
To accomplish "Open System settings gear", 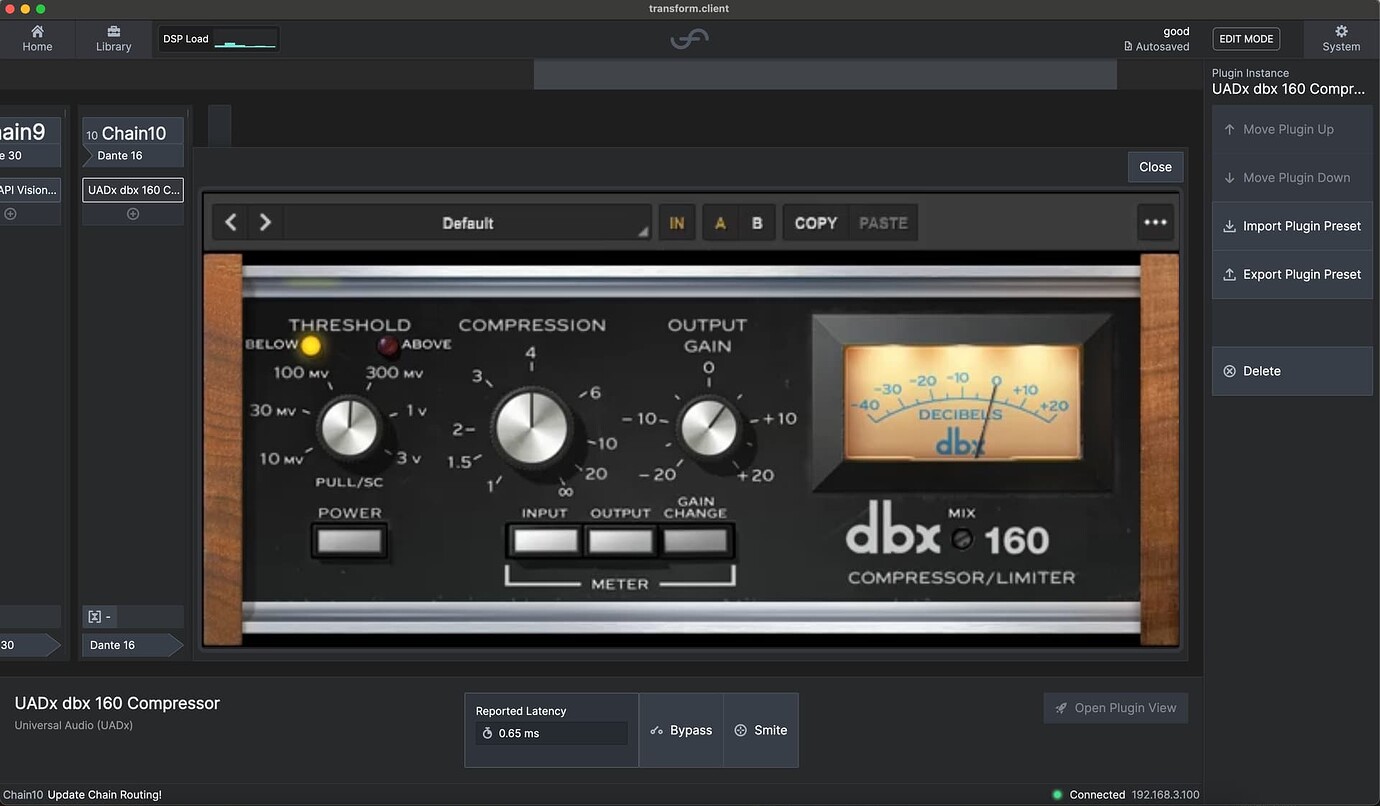I will (1341, 39).
